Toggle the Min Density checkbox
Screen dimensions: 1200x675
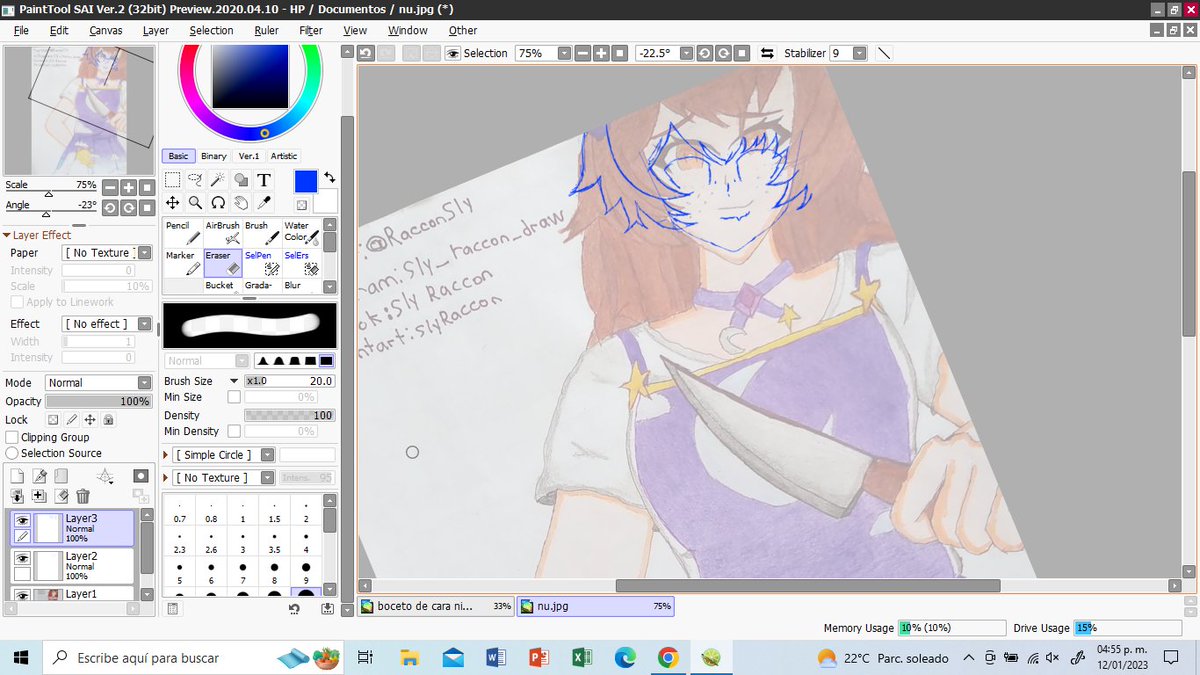(x=234, y=431)
